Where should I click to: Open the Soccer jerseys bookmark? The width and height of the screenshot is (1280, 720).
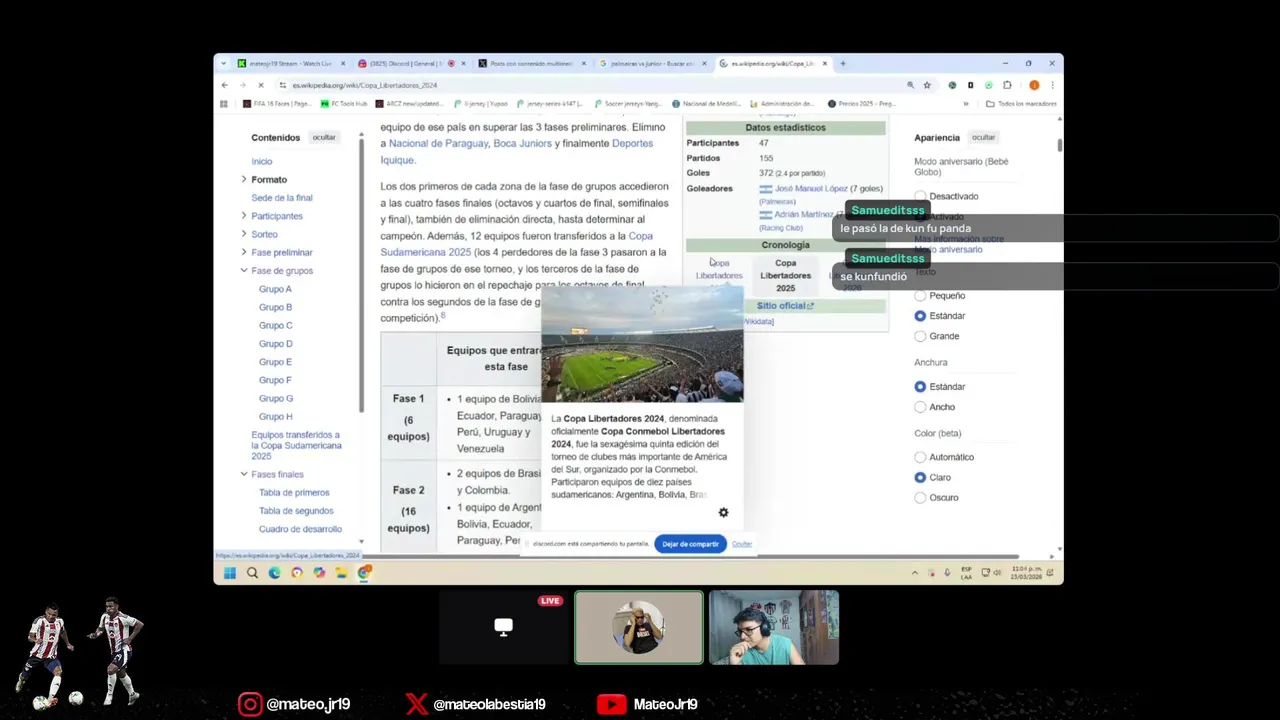coord(630,103)
